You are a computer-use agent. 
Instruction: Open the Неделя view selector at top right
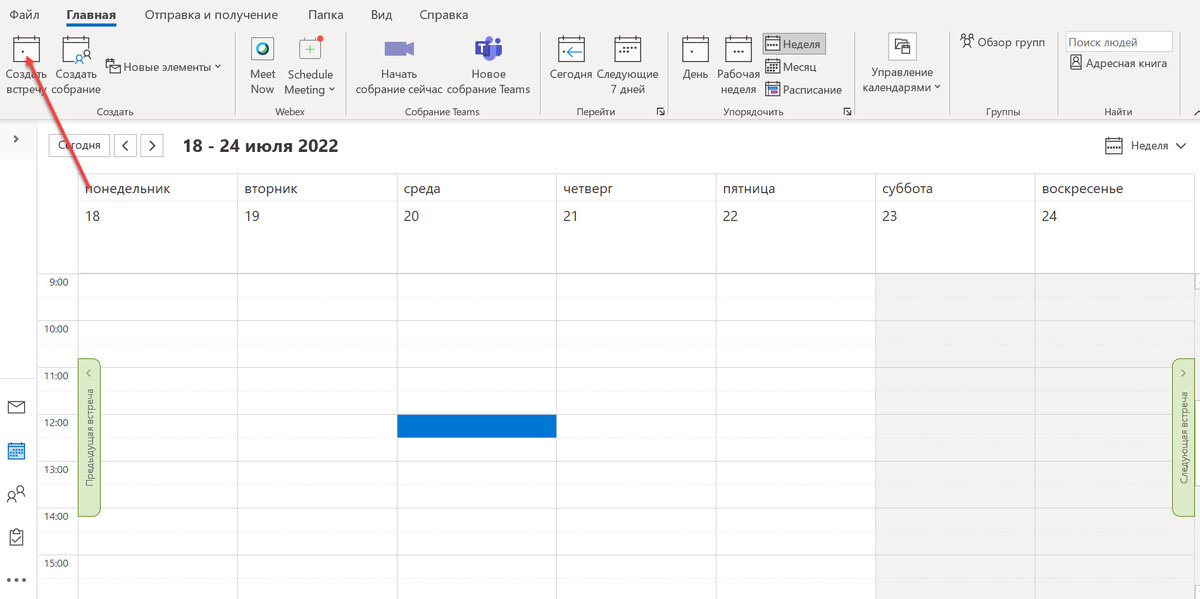click(1145, 145)
